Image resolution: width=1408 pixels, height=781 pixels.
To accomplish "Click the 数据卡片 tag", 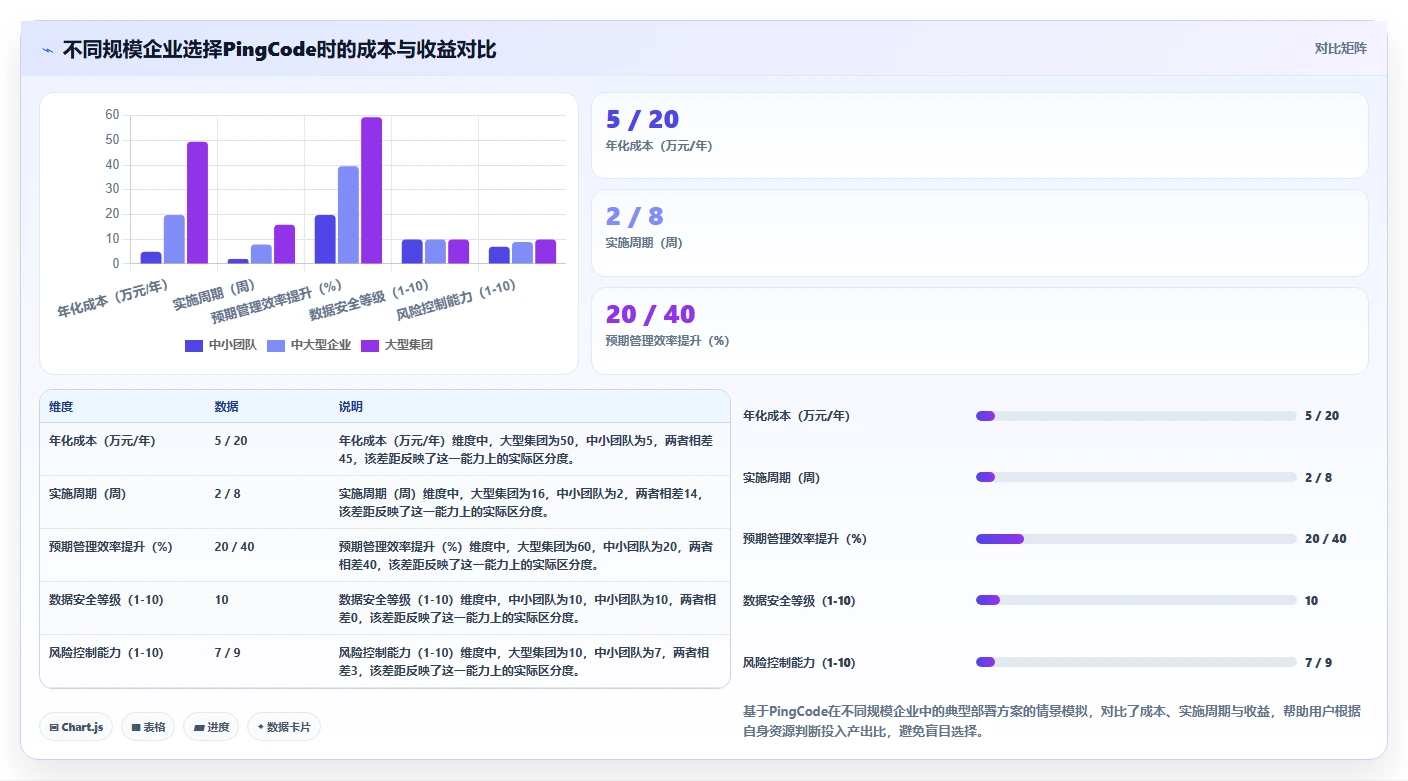I will (x=284, y=727).
